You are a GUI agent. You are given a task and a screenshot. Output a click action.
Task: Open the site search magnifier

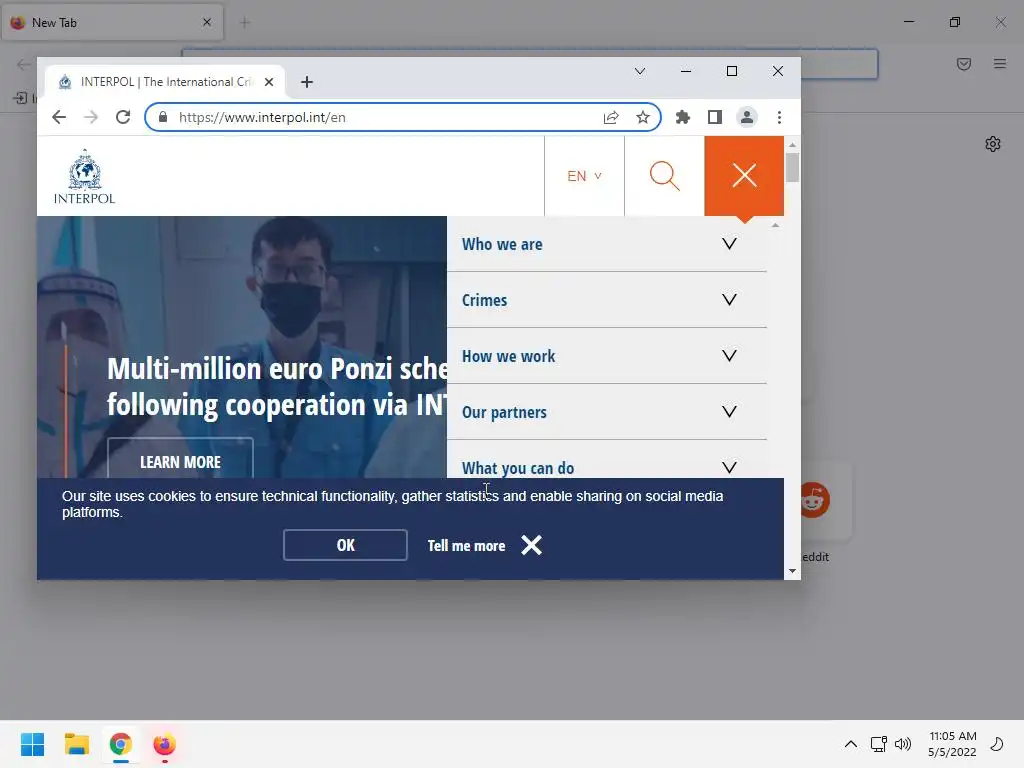(x=664, y=176)
